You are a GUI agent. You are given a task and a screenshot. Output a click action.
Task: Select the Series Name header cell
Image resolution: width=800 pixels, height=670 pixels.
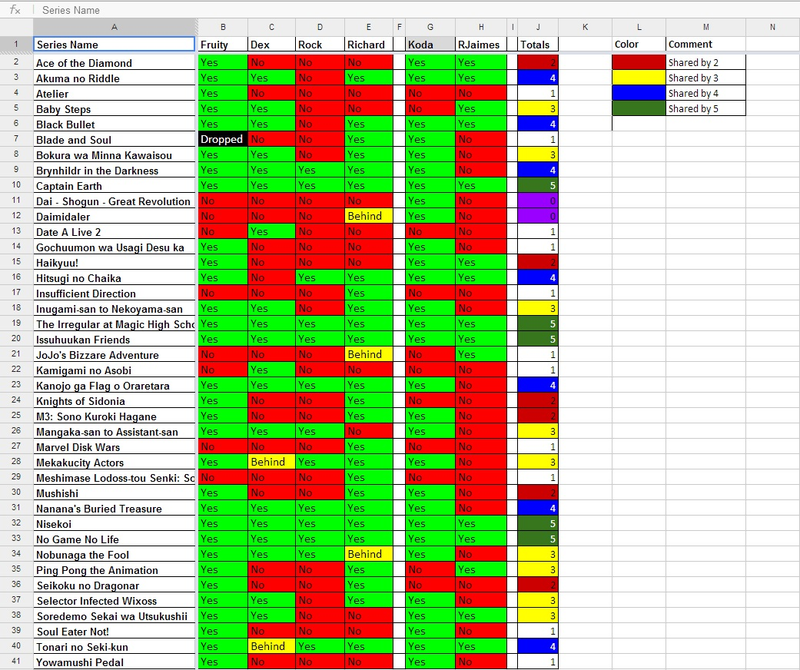115,44
